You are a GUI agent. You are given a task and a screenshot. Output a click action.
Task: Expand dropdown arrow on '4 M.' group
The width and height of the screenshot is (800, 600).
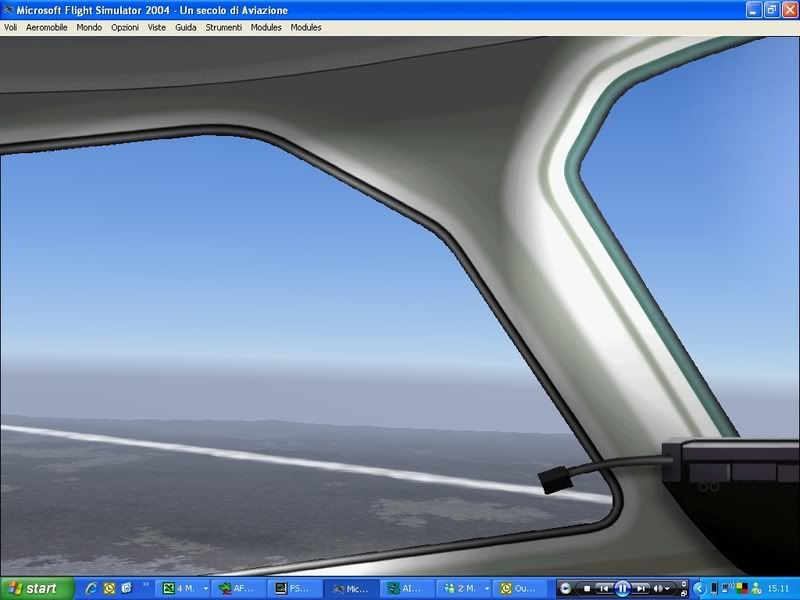(206, 588)
